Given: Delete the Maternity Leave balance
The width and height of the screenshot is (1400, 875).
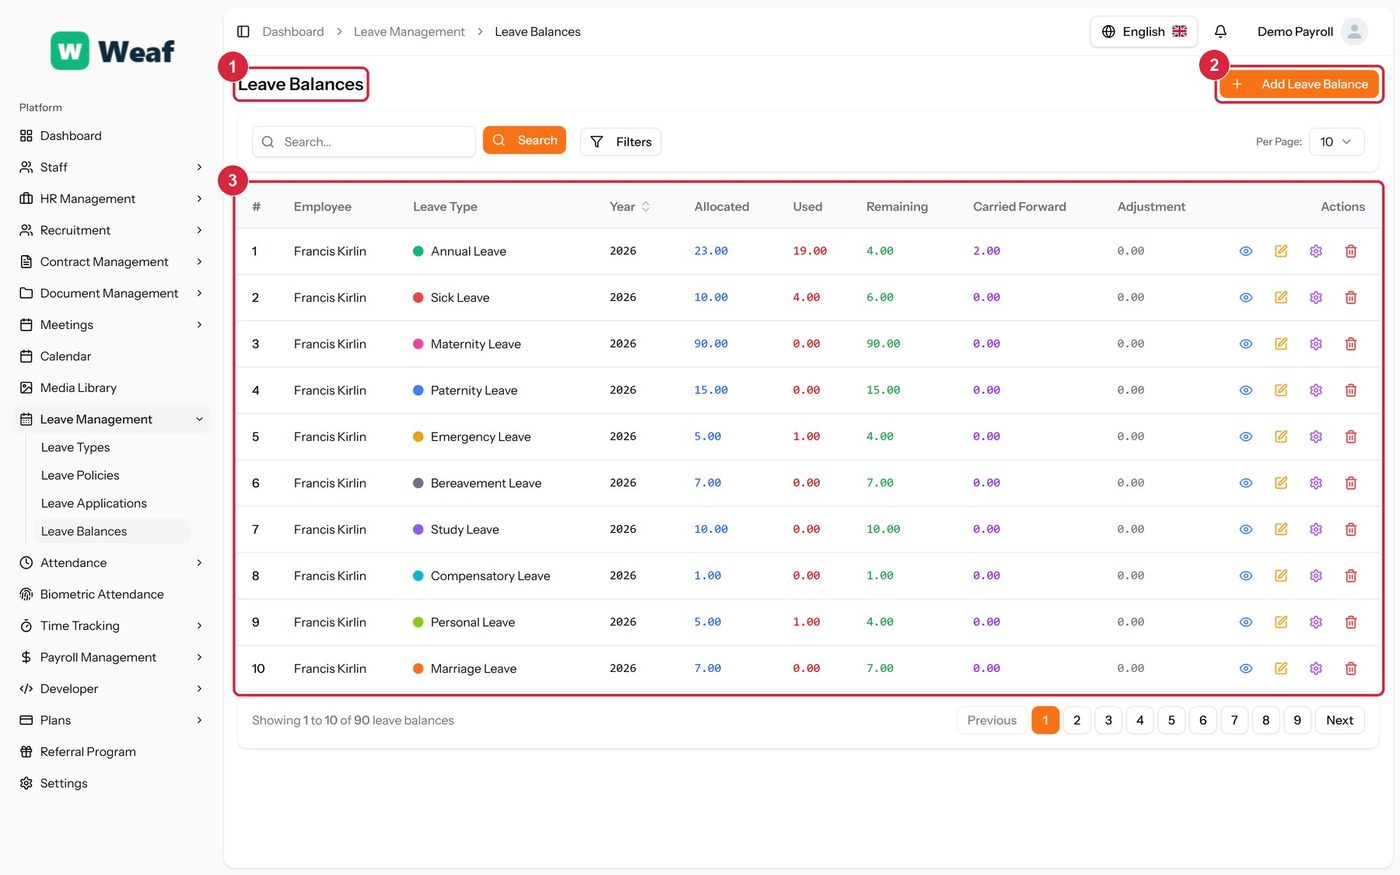Looking at the screenshot, I should pyautogui.click(x=1351, y=344).
